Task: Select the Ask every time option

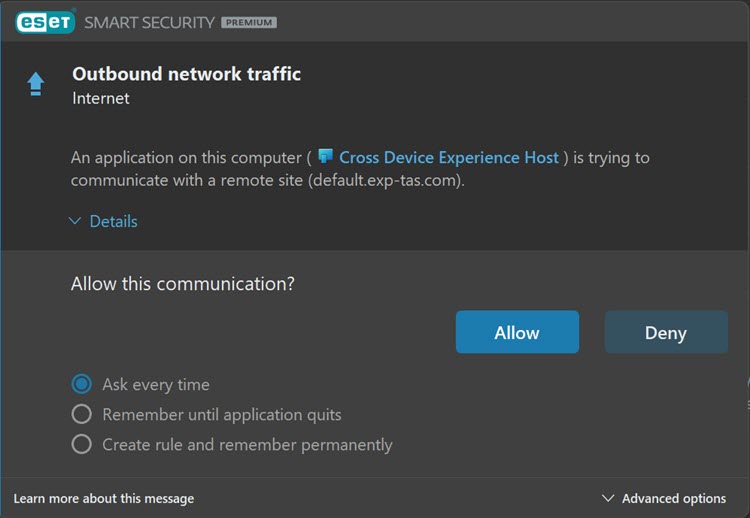Action: 81,384
